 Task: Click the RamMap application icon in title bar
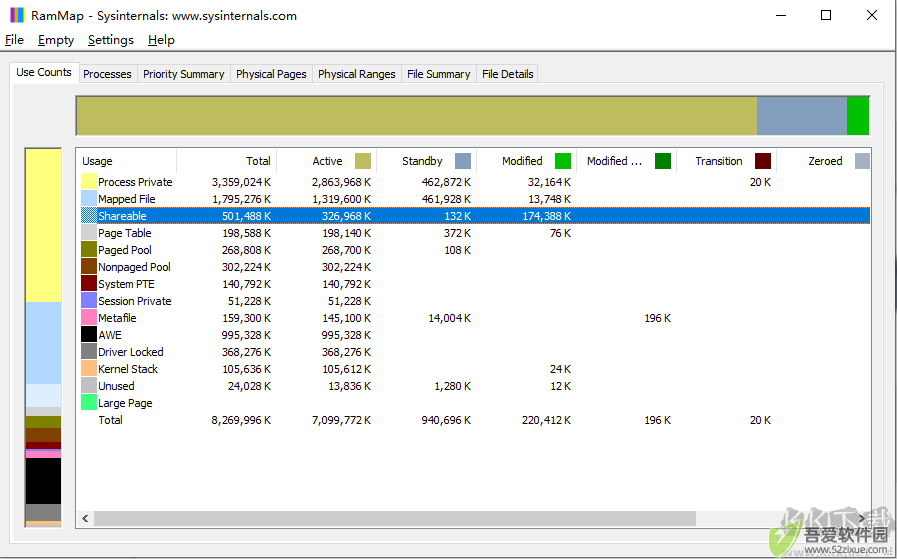point(17,15)
